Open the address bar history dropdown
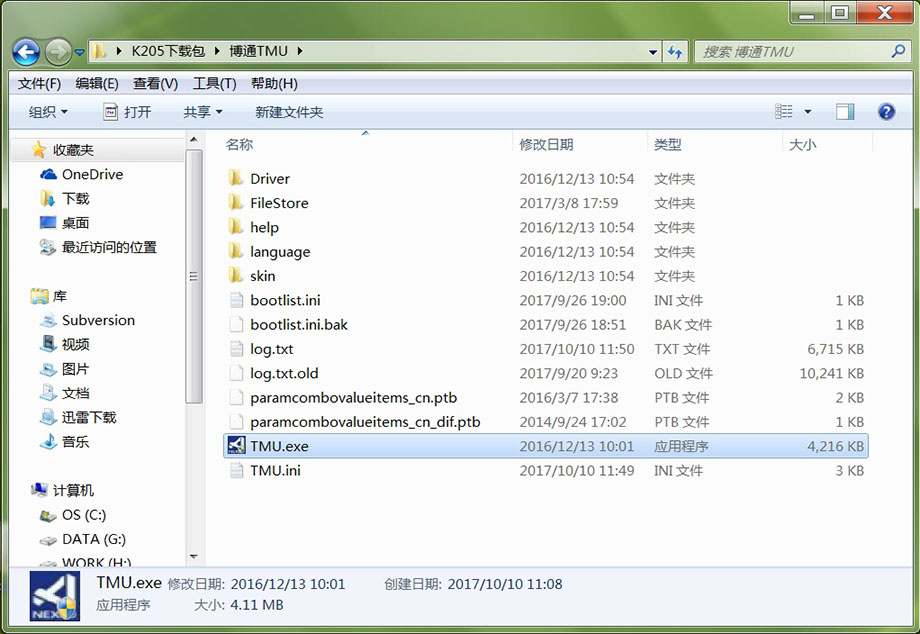 click(653, 51)
